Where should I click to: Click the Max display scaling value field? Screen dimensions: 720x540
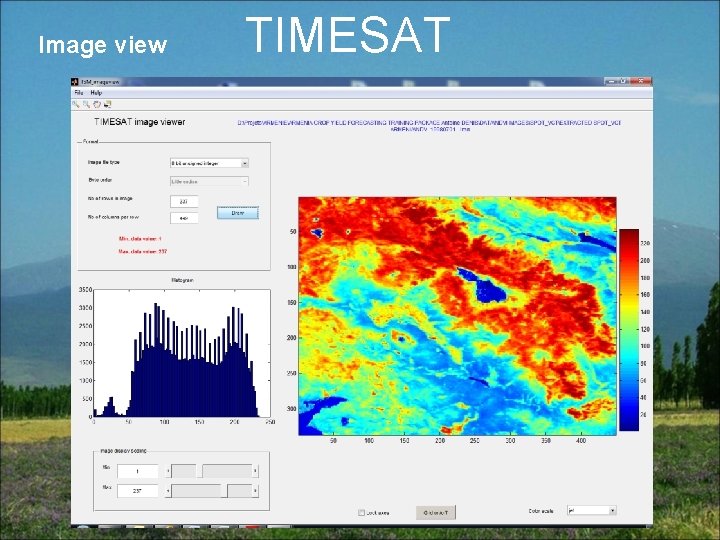pos(138,491)
